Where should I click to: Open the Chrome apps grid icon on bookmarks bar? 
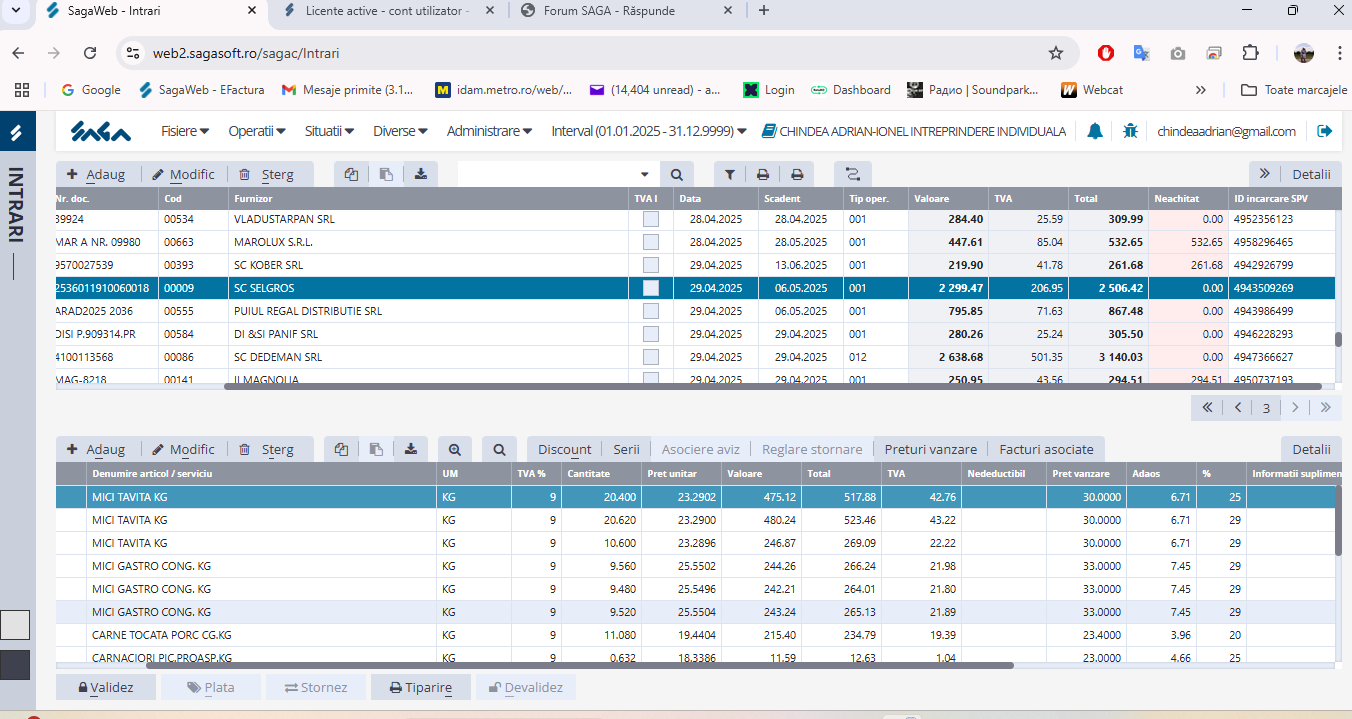click(x=22, y=89)
